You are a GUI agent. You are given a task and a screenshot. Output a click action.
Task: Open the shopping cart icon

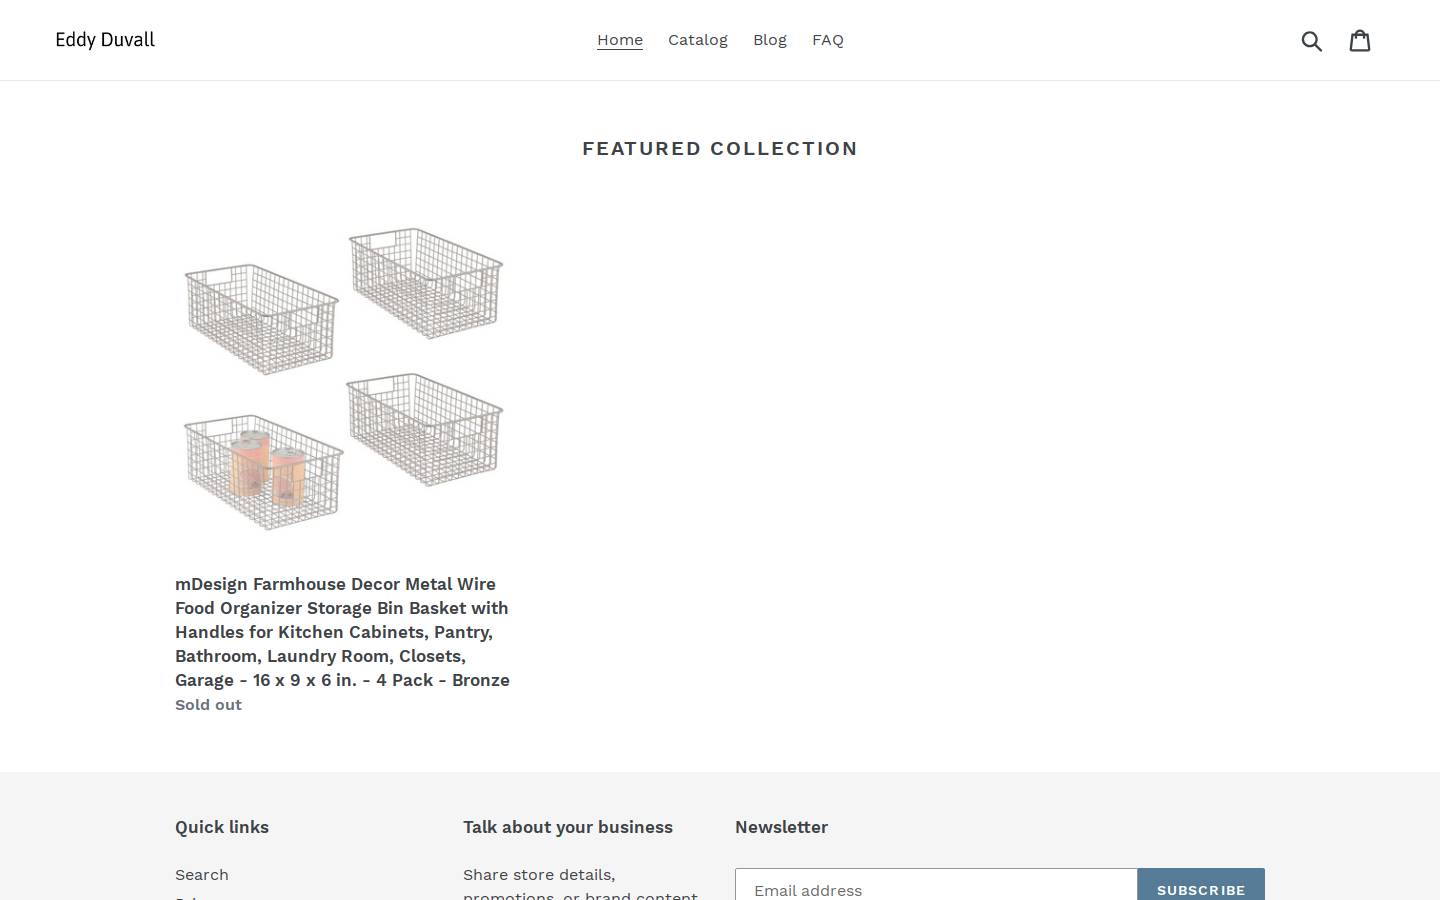(x=1360, y=40)
